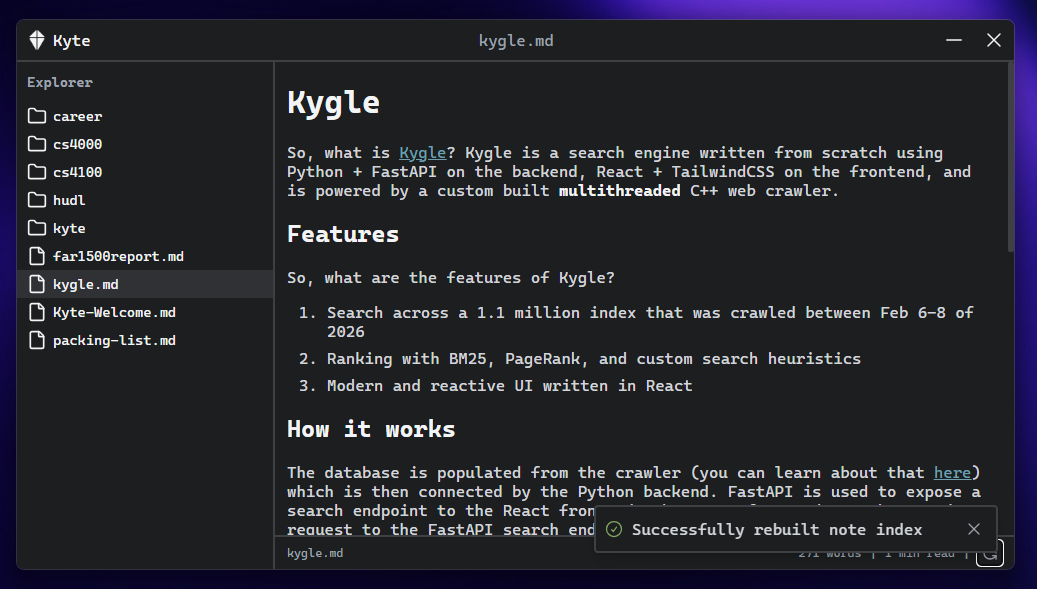The image size is (1037, 589).
Task: Open the cs4100 folder
Action: tap(145, 173)
